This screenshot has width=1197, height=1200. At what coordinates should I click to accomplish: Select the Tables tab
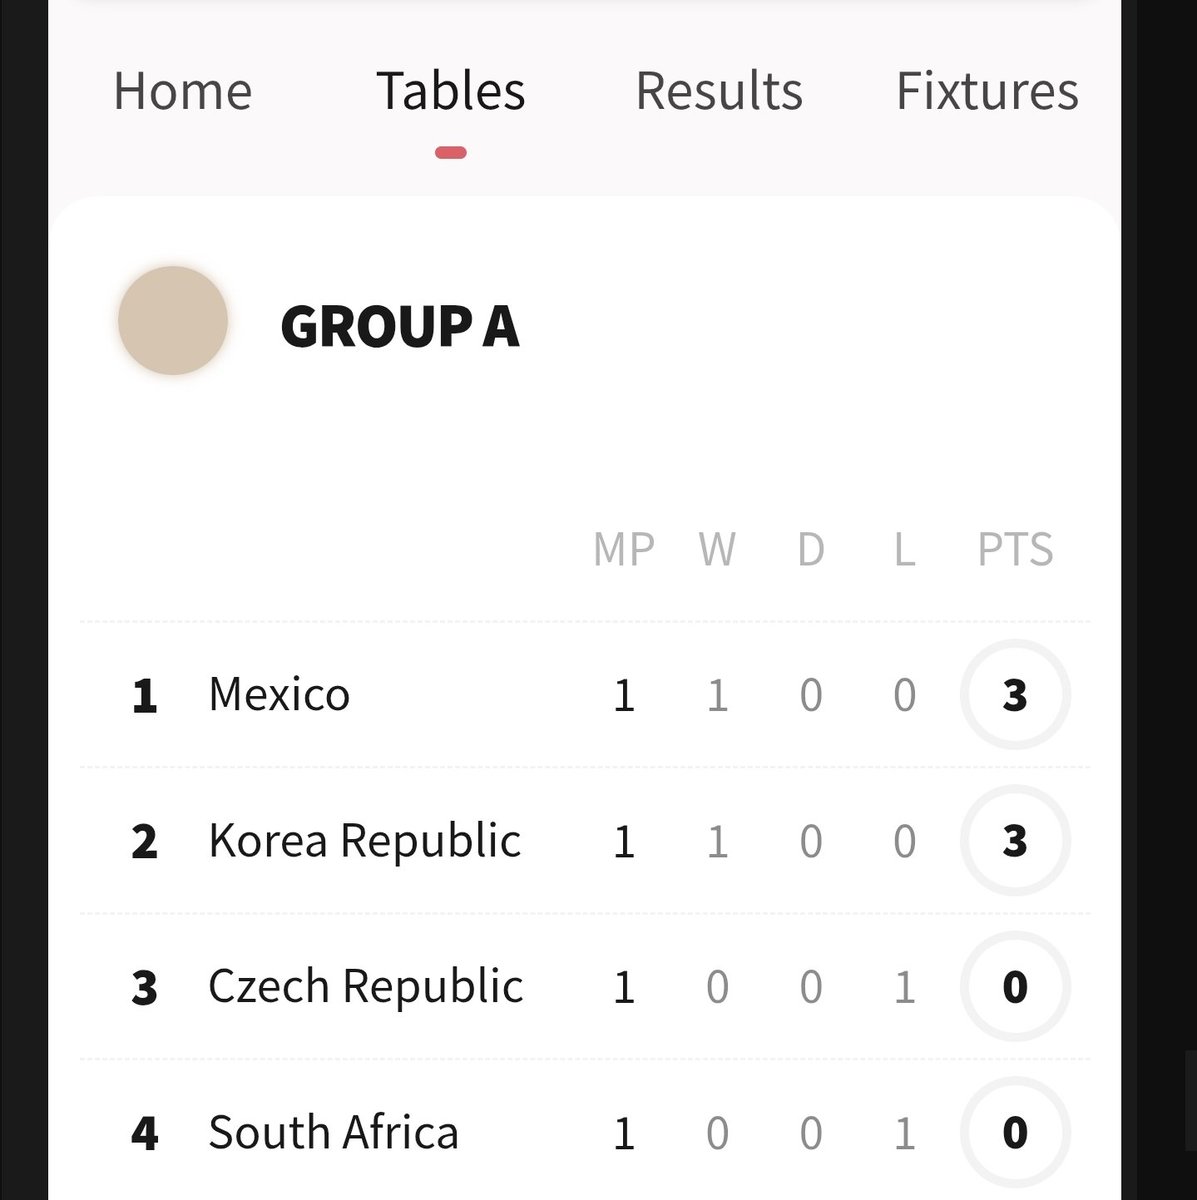point(451,92)
